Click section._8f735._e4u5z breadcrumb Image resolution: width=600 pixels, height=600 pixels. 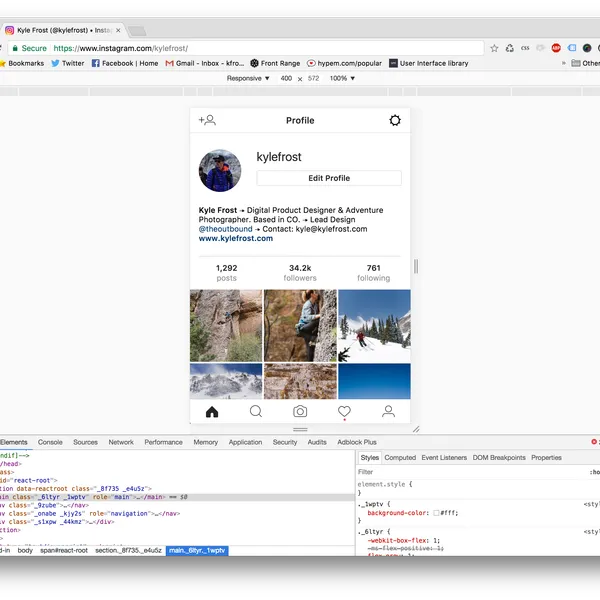128,551
